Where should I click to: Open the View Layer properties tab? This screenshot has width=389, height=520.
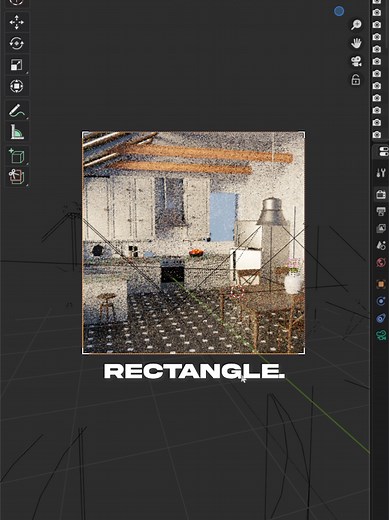pos(381,228)
